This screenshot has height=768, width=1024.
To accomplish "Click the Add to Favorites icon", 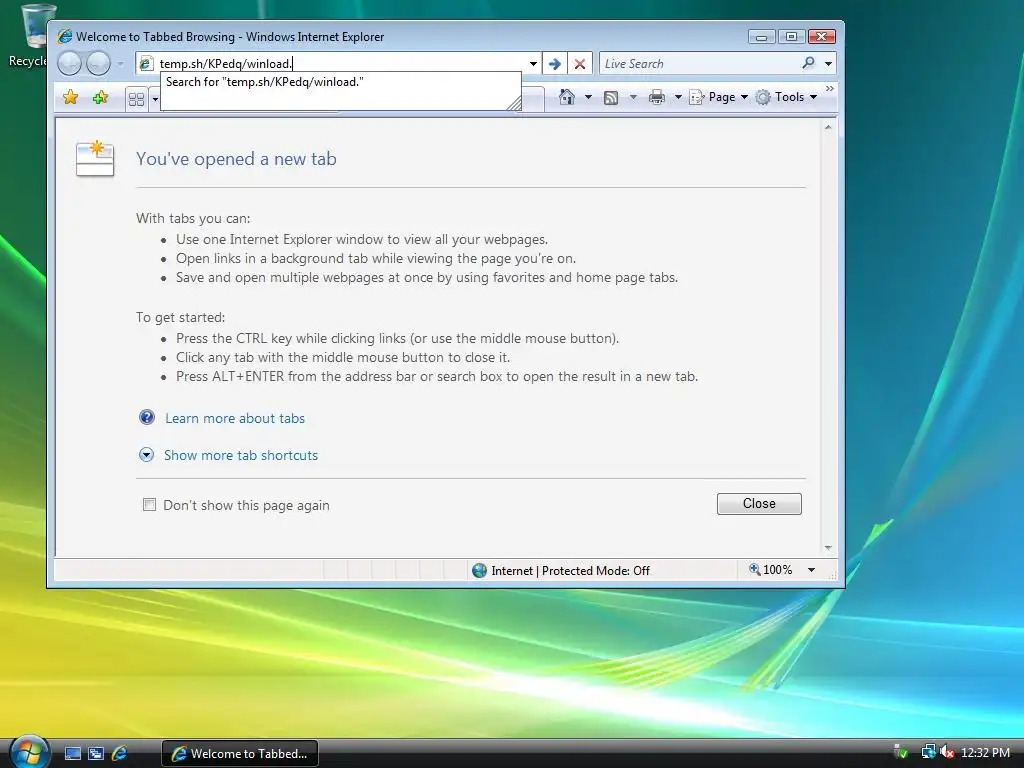I will (101, 97).
